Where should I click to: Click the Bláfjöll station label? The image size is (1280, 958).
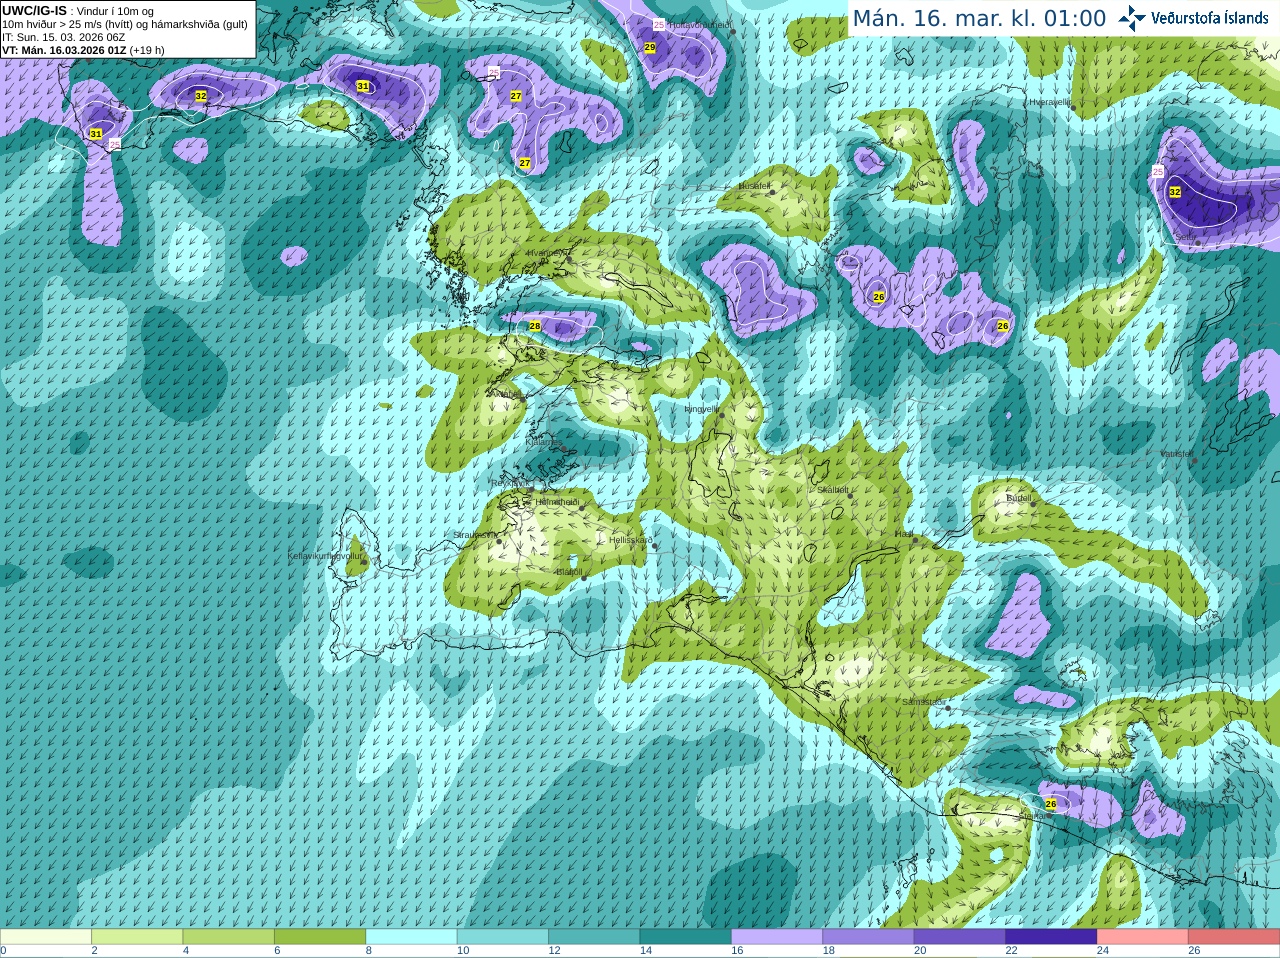tap(568, 572)
